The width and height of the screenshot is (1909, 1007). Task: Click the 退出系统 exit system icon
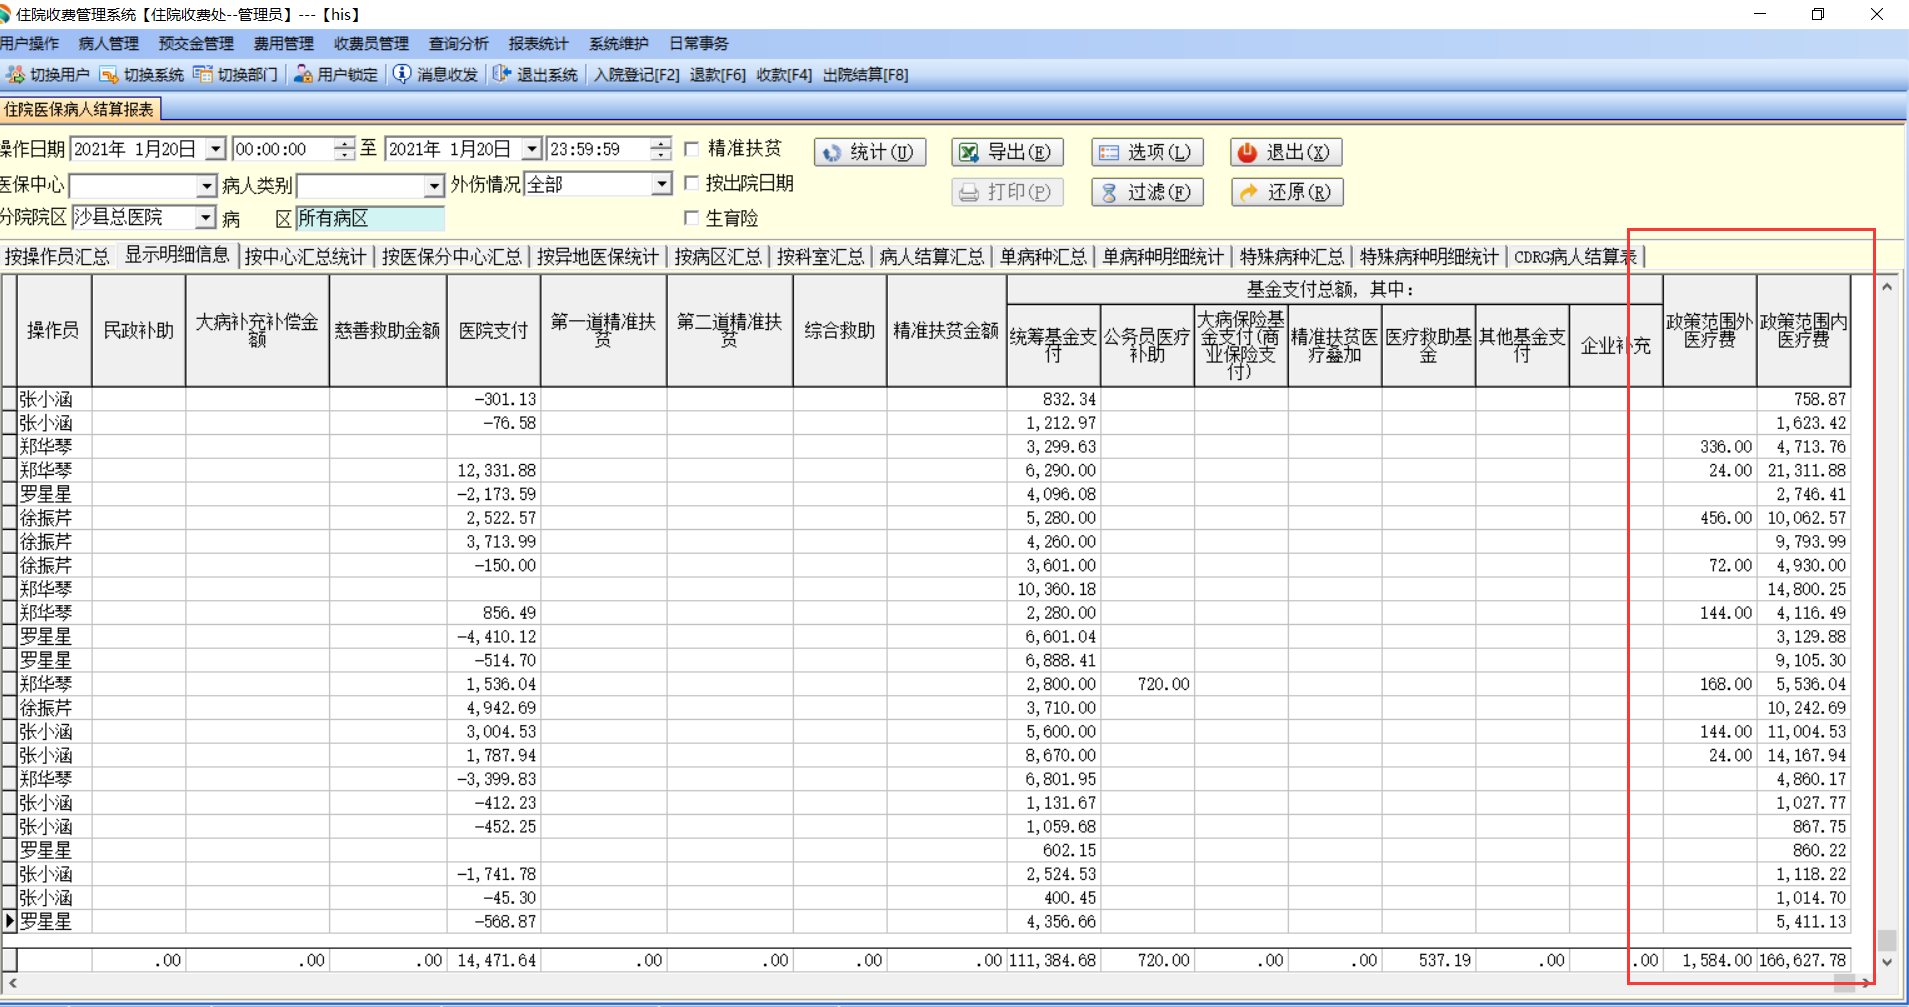tap(502, 75)
